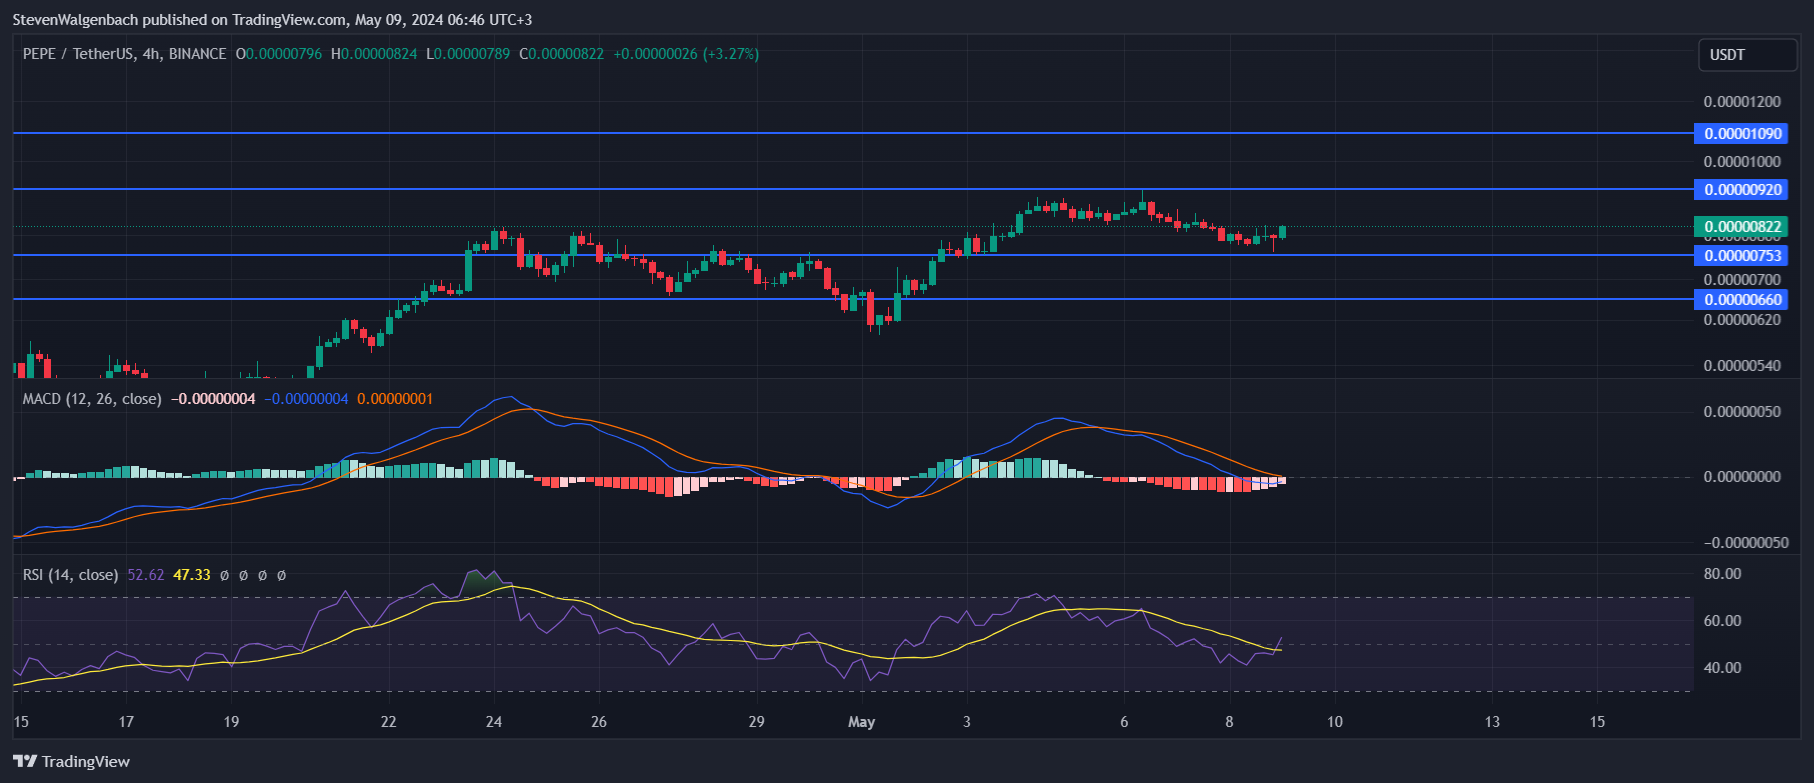Click the 0.00000620 price axis tick
1814x783 pixels.
click(1742, 320)
